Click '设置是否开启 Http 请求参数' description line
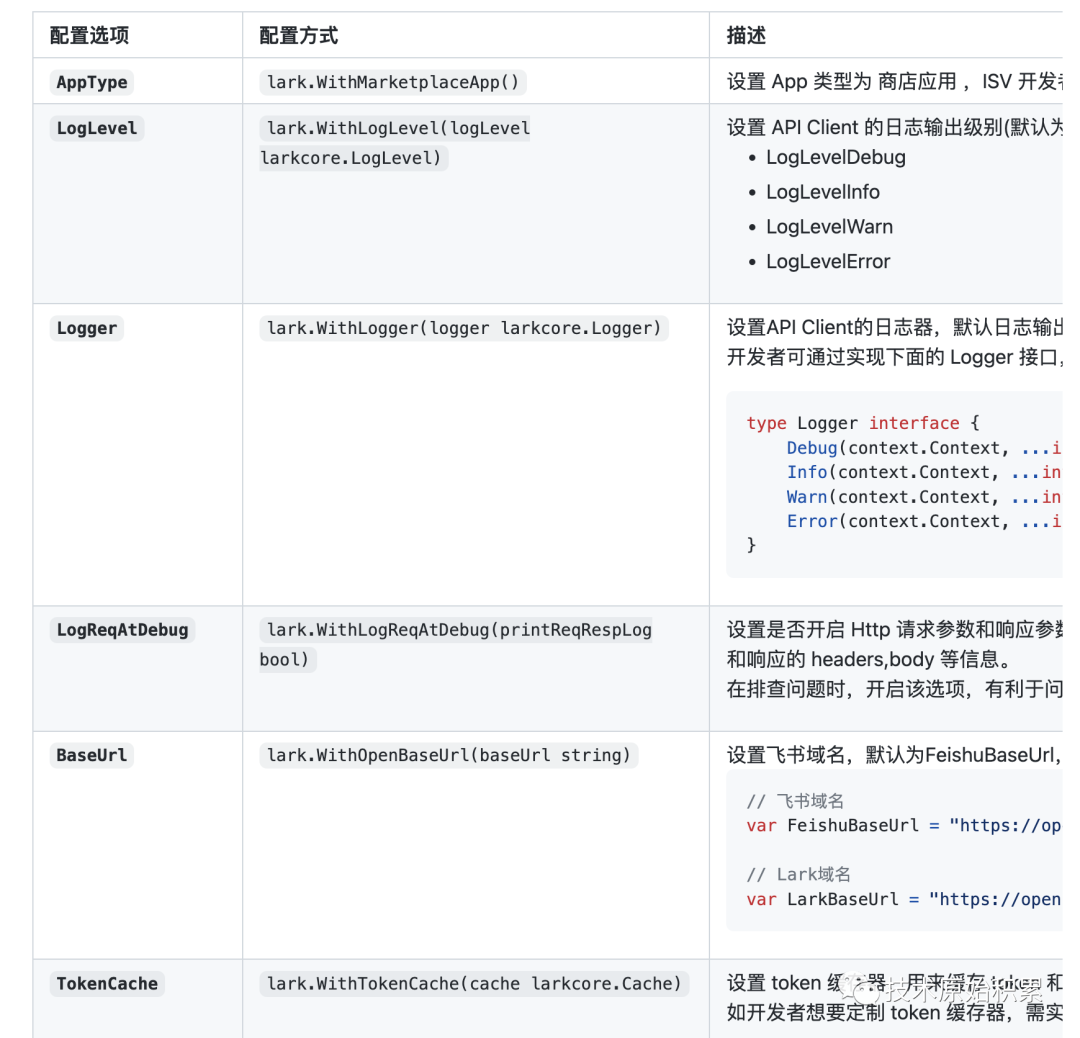Image resolution: width=1080 pixels, height=1038 pixels. (895, 630)
